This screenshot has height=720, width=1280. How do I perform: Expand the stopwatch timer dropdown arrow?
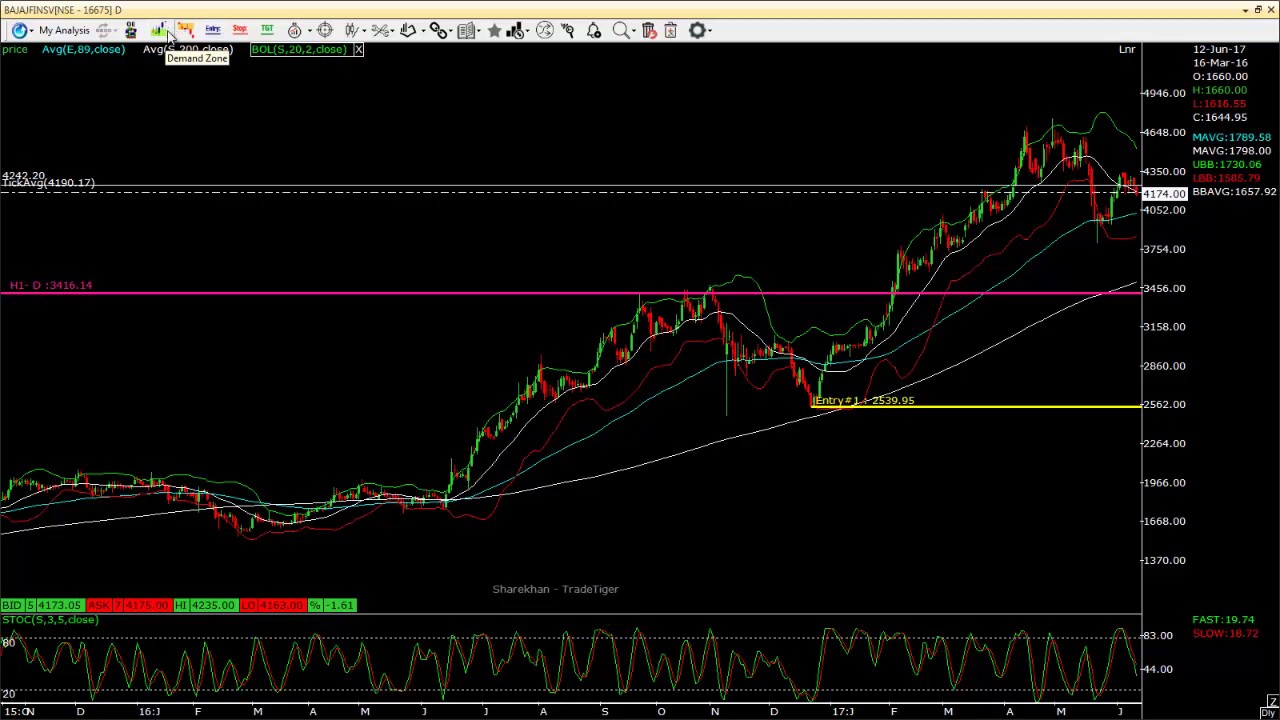coord(309,30)
